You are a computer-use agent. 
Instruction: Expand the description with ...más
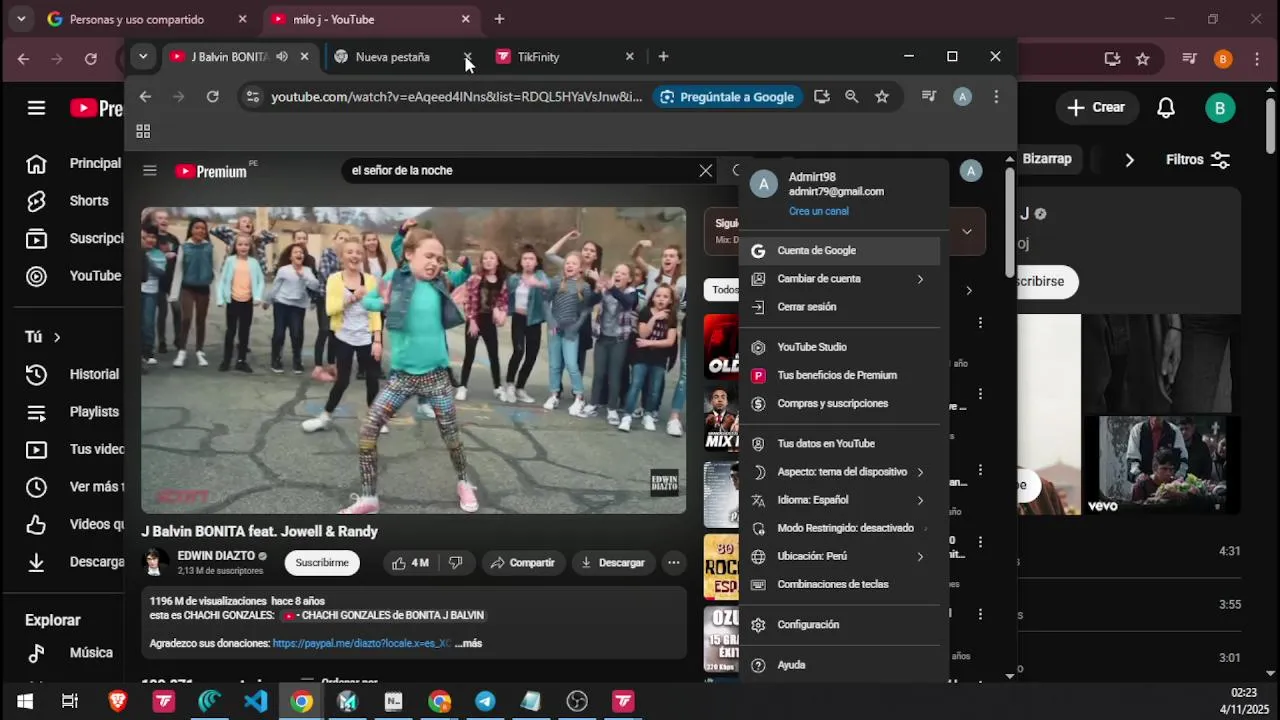coord(469,644)
